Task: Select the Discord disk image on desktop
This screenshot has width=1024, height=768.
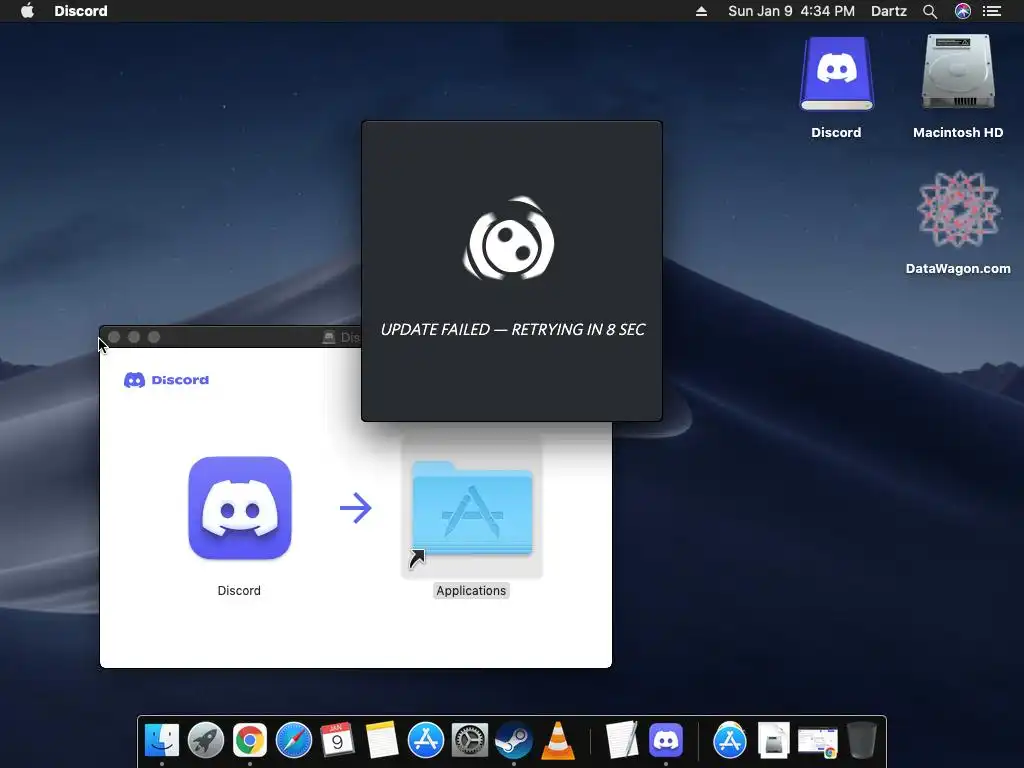Action: tap(837, 74)
